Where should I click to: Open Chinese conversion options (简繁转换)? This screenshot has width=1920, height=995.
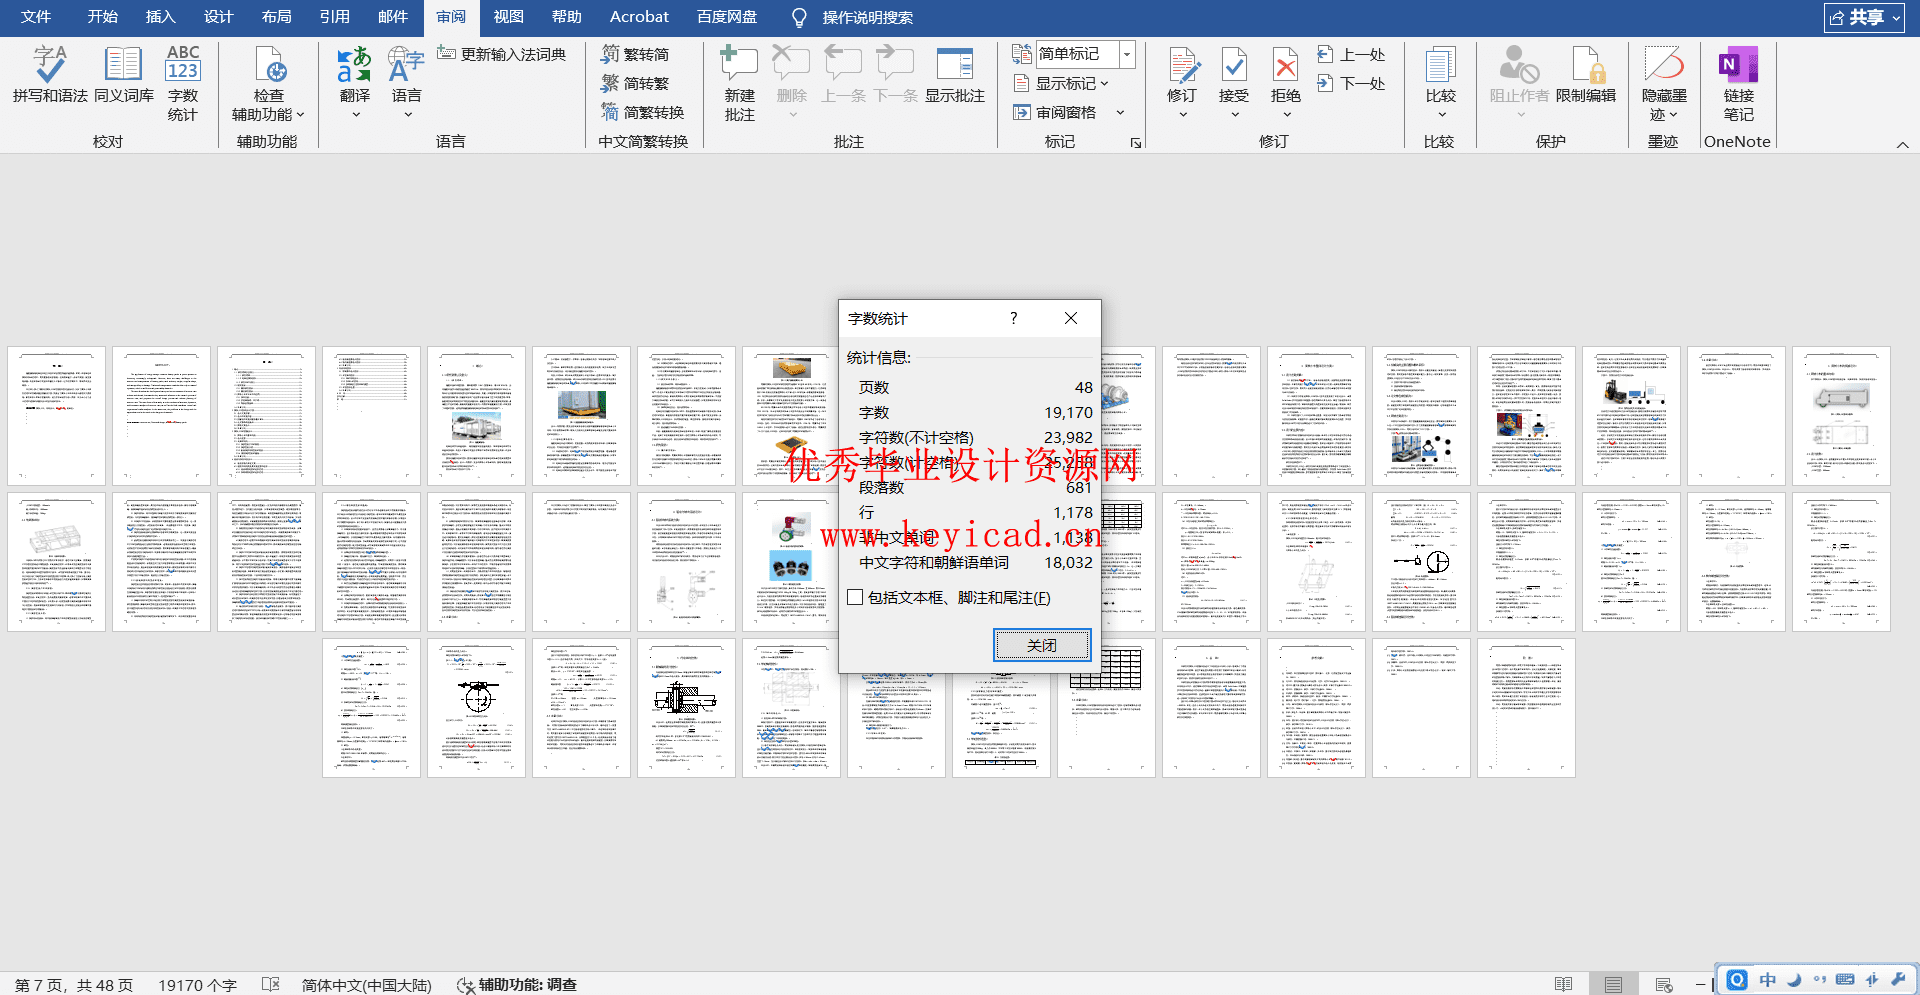click(643, 112)
